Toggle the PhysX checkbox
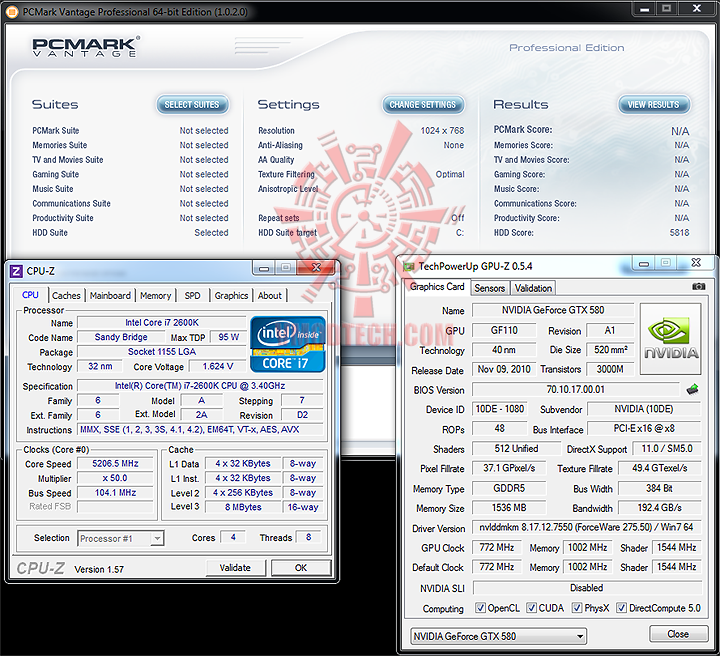The height and width of the screenshot is (656, 720). (577, 608)
